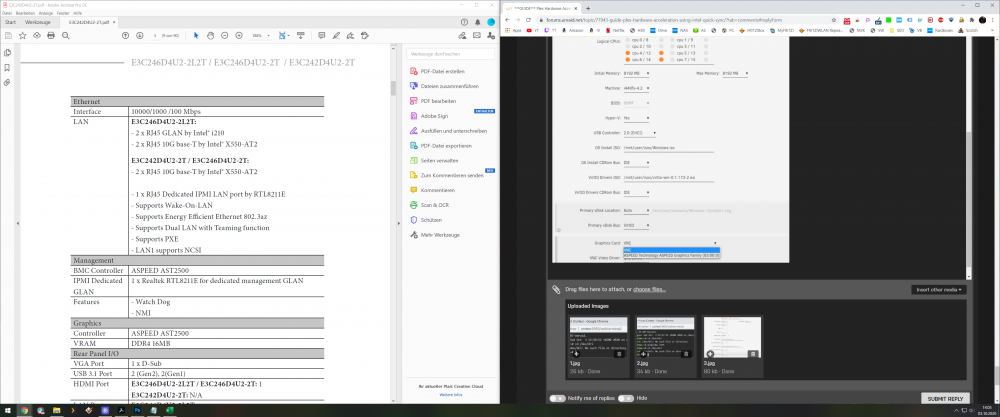Open page thumbnails panel in Acrobat sidebar
The height and width of the screenshot is (417, 1000).
pyautogui.click(x=8, y=53)
